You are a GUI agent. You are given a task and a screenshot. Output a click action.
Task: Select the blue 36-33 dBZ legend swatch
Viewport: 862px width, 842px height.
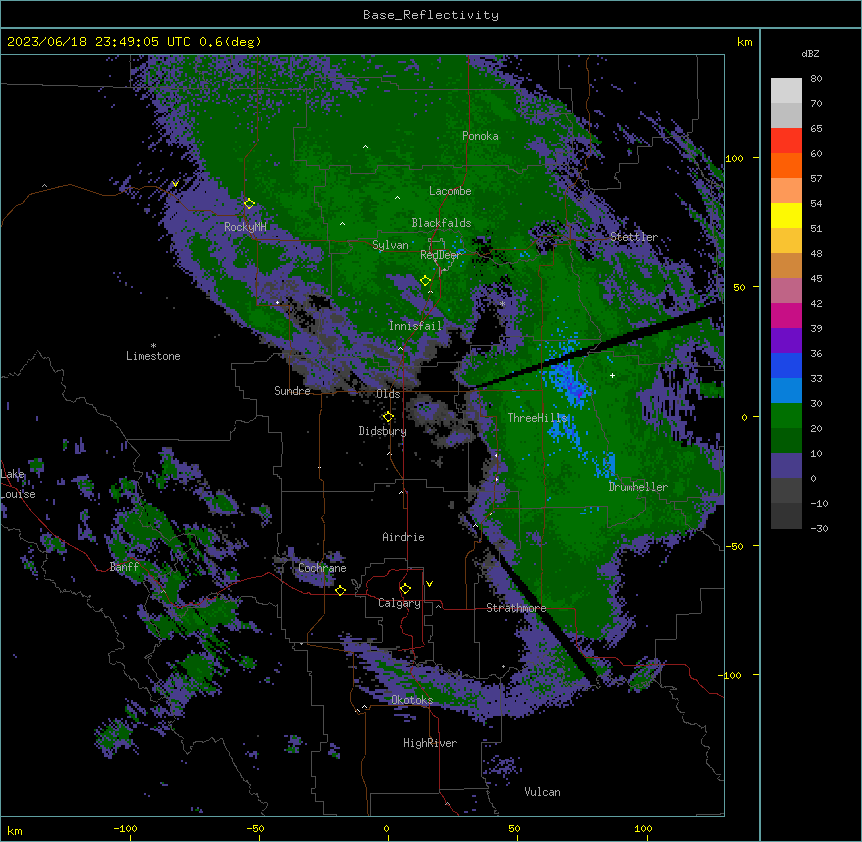[786, 365]
